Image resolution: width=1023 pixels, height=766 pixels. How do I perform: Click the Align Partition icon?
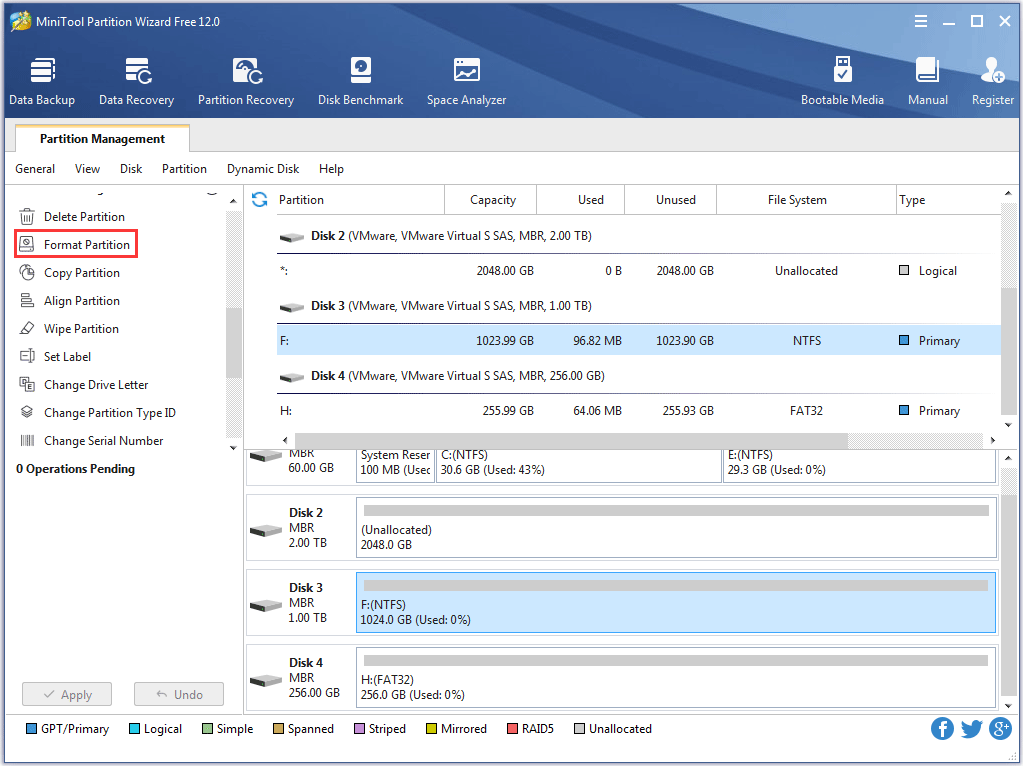(x=27, y=300)
